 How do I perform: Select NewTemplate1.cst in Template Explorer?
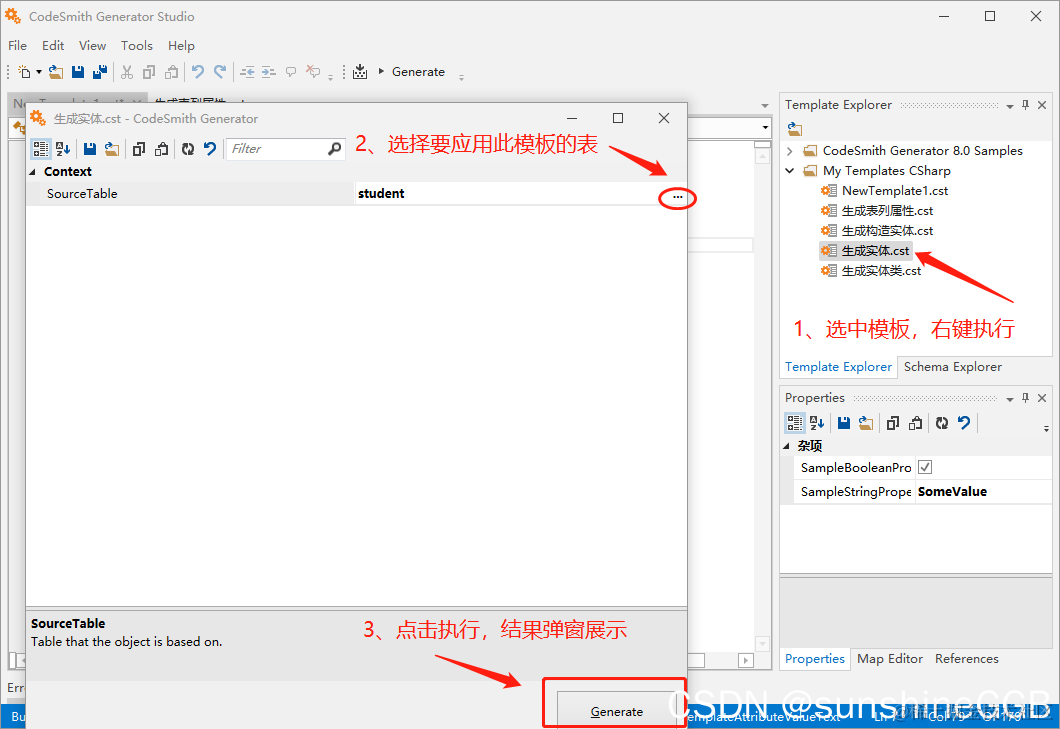tap(894, 191)
